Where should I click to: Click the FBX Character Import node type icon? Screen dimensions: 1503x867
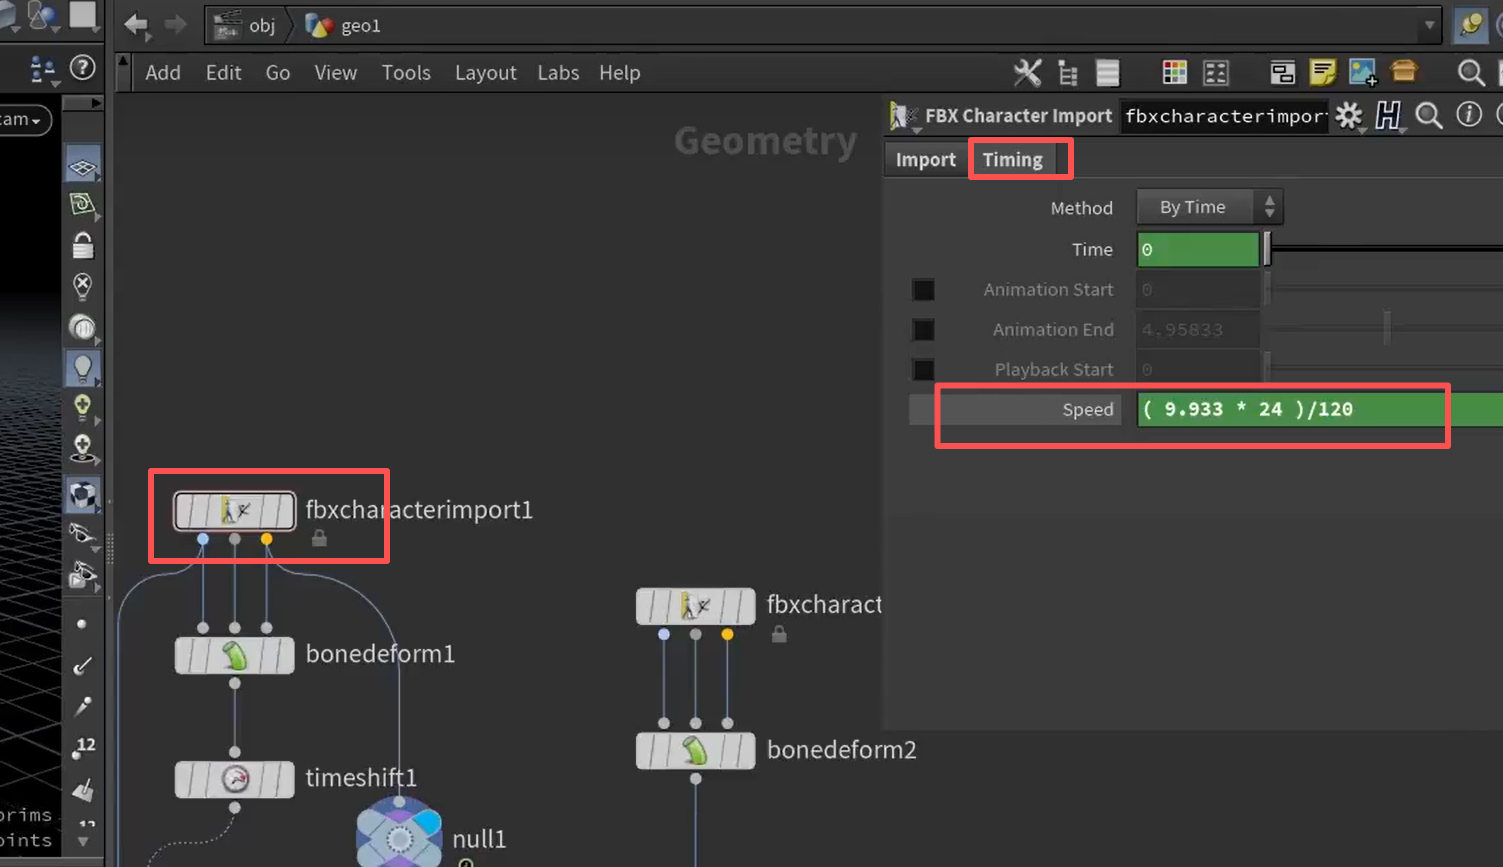click(903, 116)
